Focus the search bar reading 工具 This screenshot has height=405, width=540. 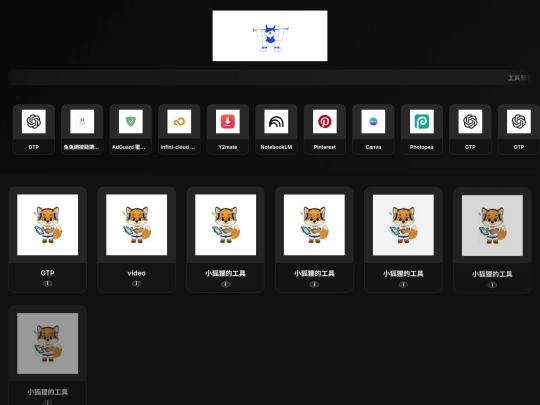click(270, 78)
